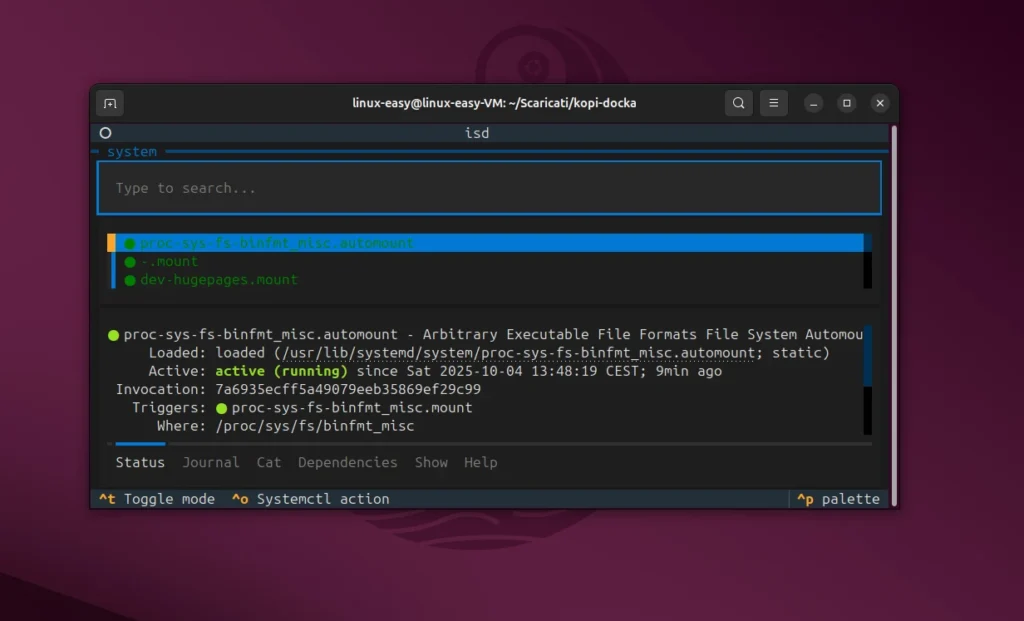Open Help from the action bar
This screenshot has width=1024, height=621.
pyautogui.click(x=480, y=462)
